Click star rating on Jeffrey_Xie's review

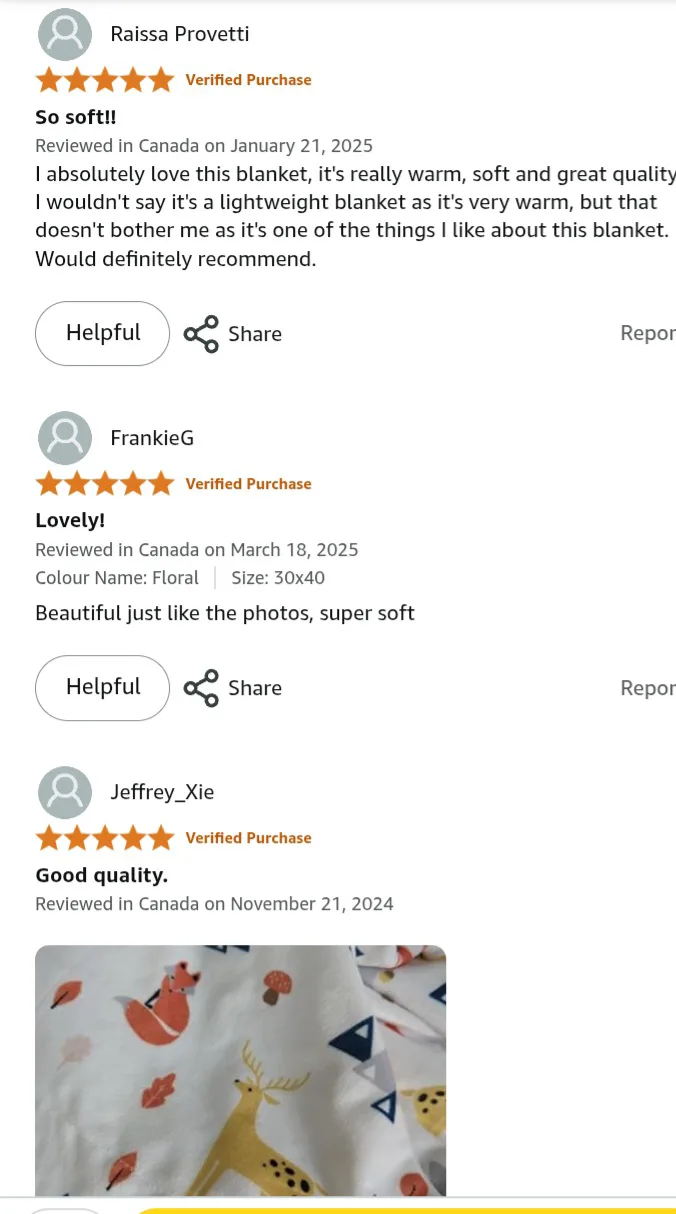click(104, 838)
